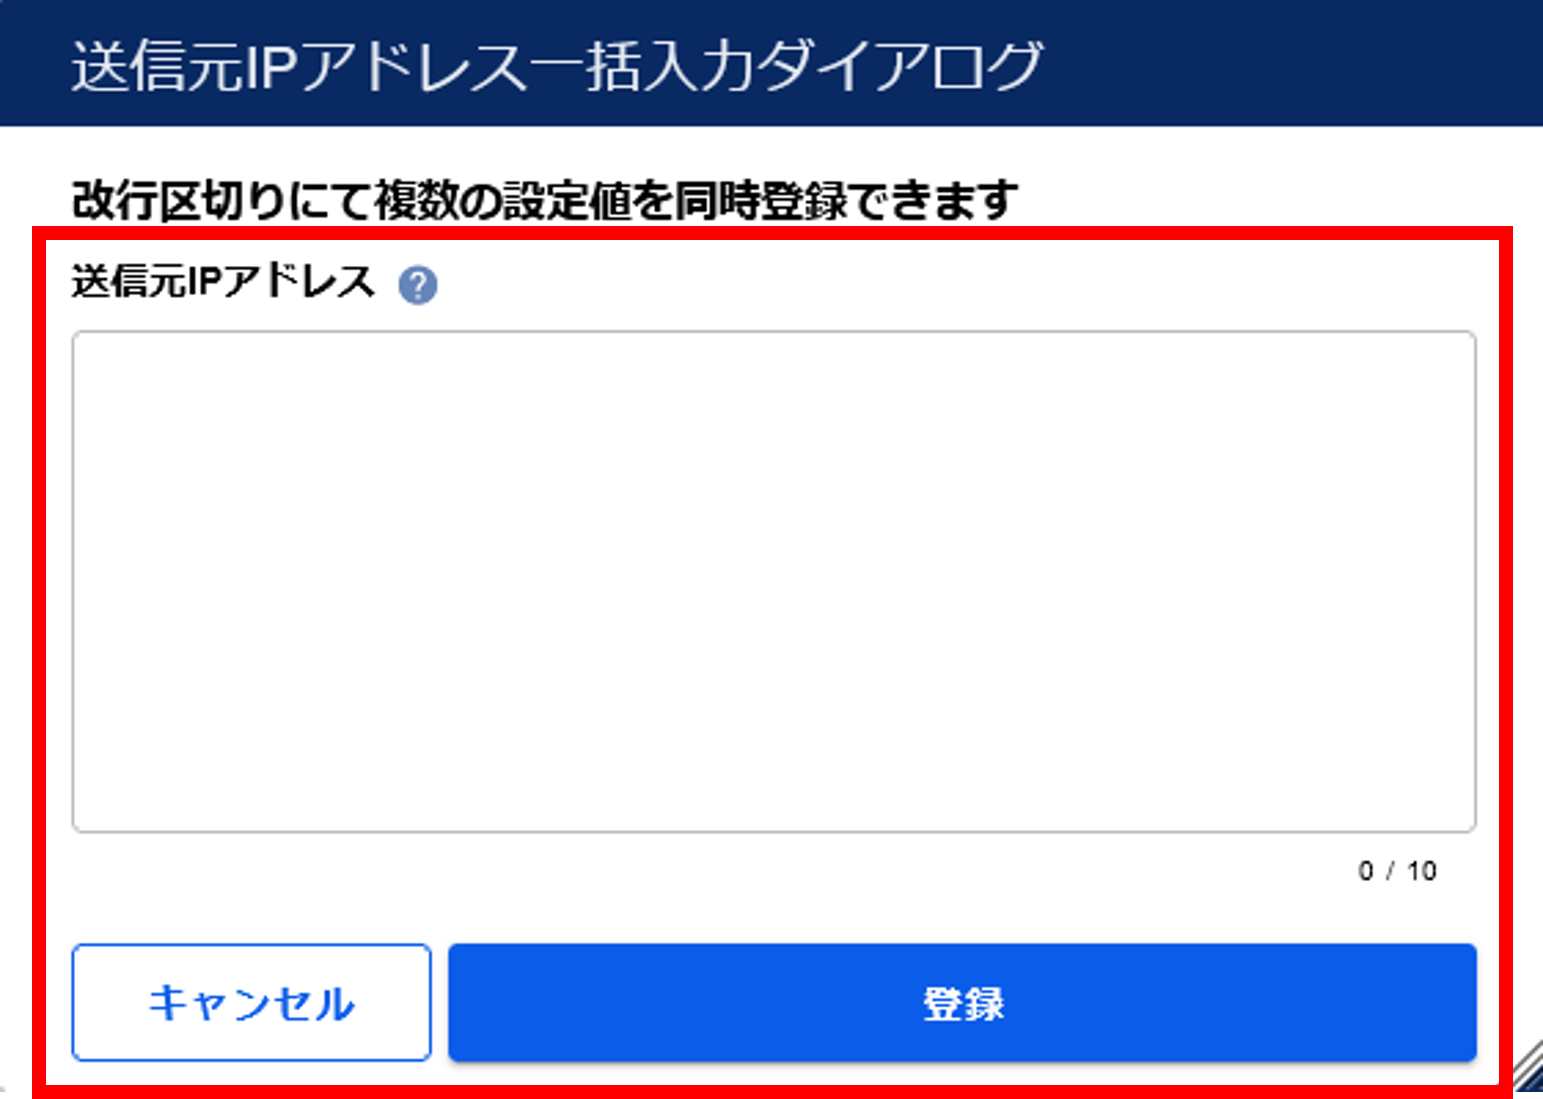Place cursor in the empty IP list box

click(774, 582)
